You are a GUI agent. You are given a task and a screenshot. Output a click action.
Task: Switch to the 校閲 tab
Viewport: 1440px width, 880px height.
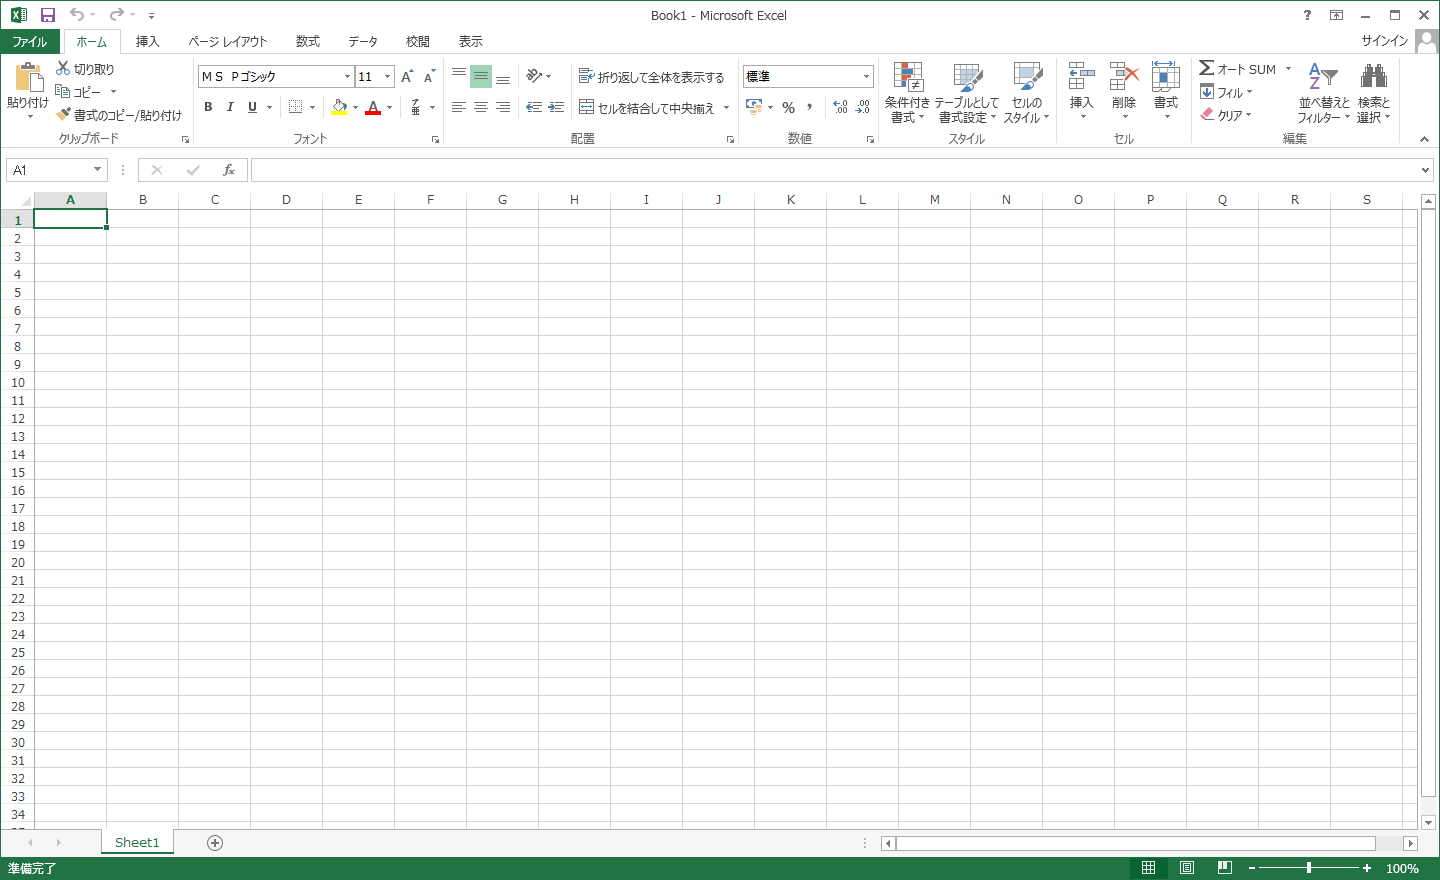(x=418, y=41)
